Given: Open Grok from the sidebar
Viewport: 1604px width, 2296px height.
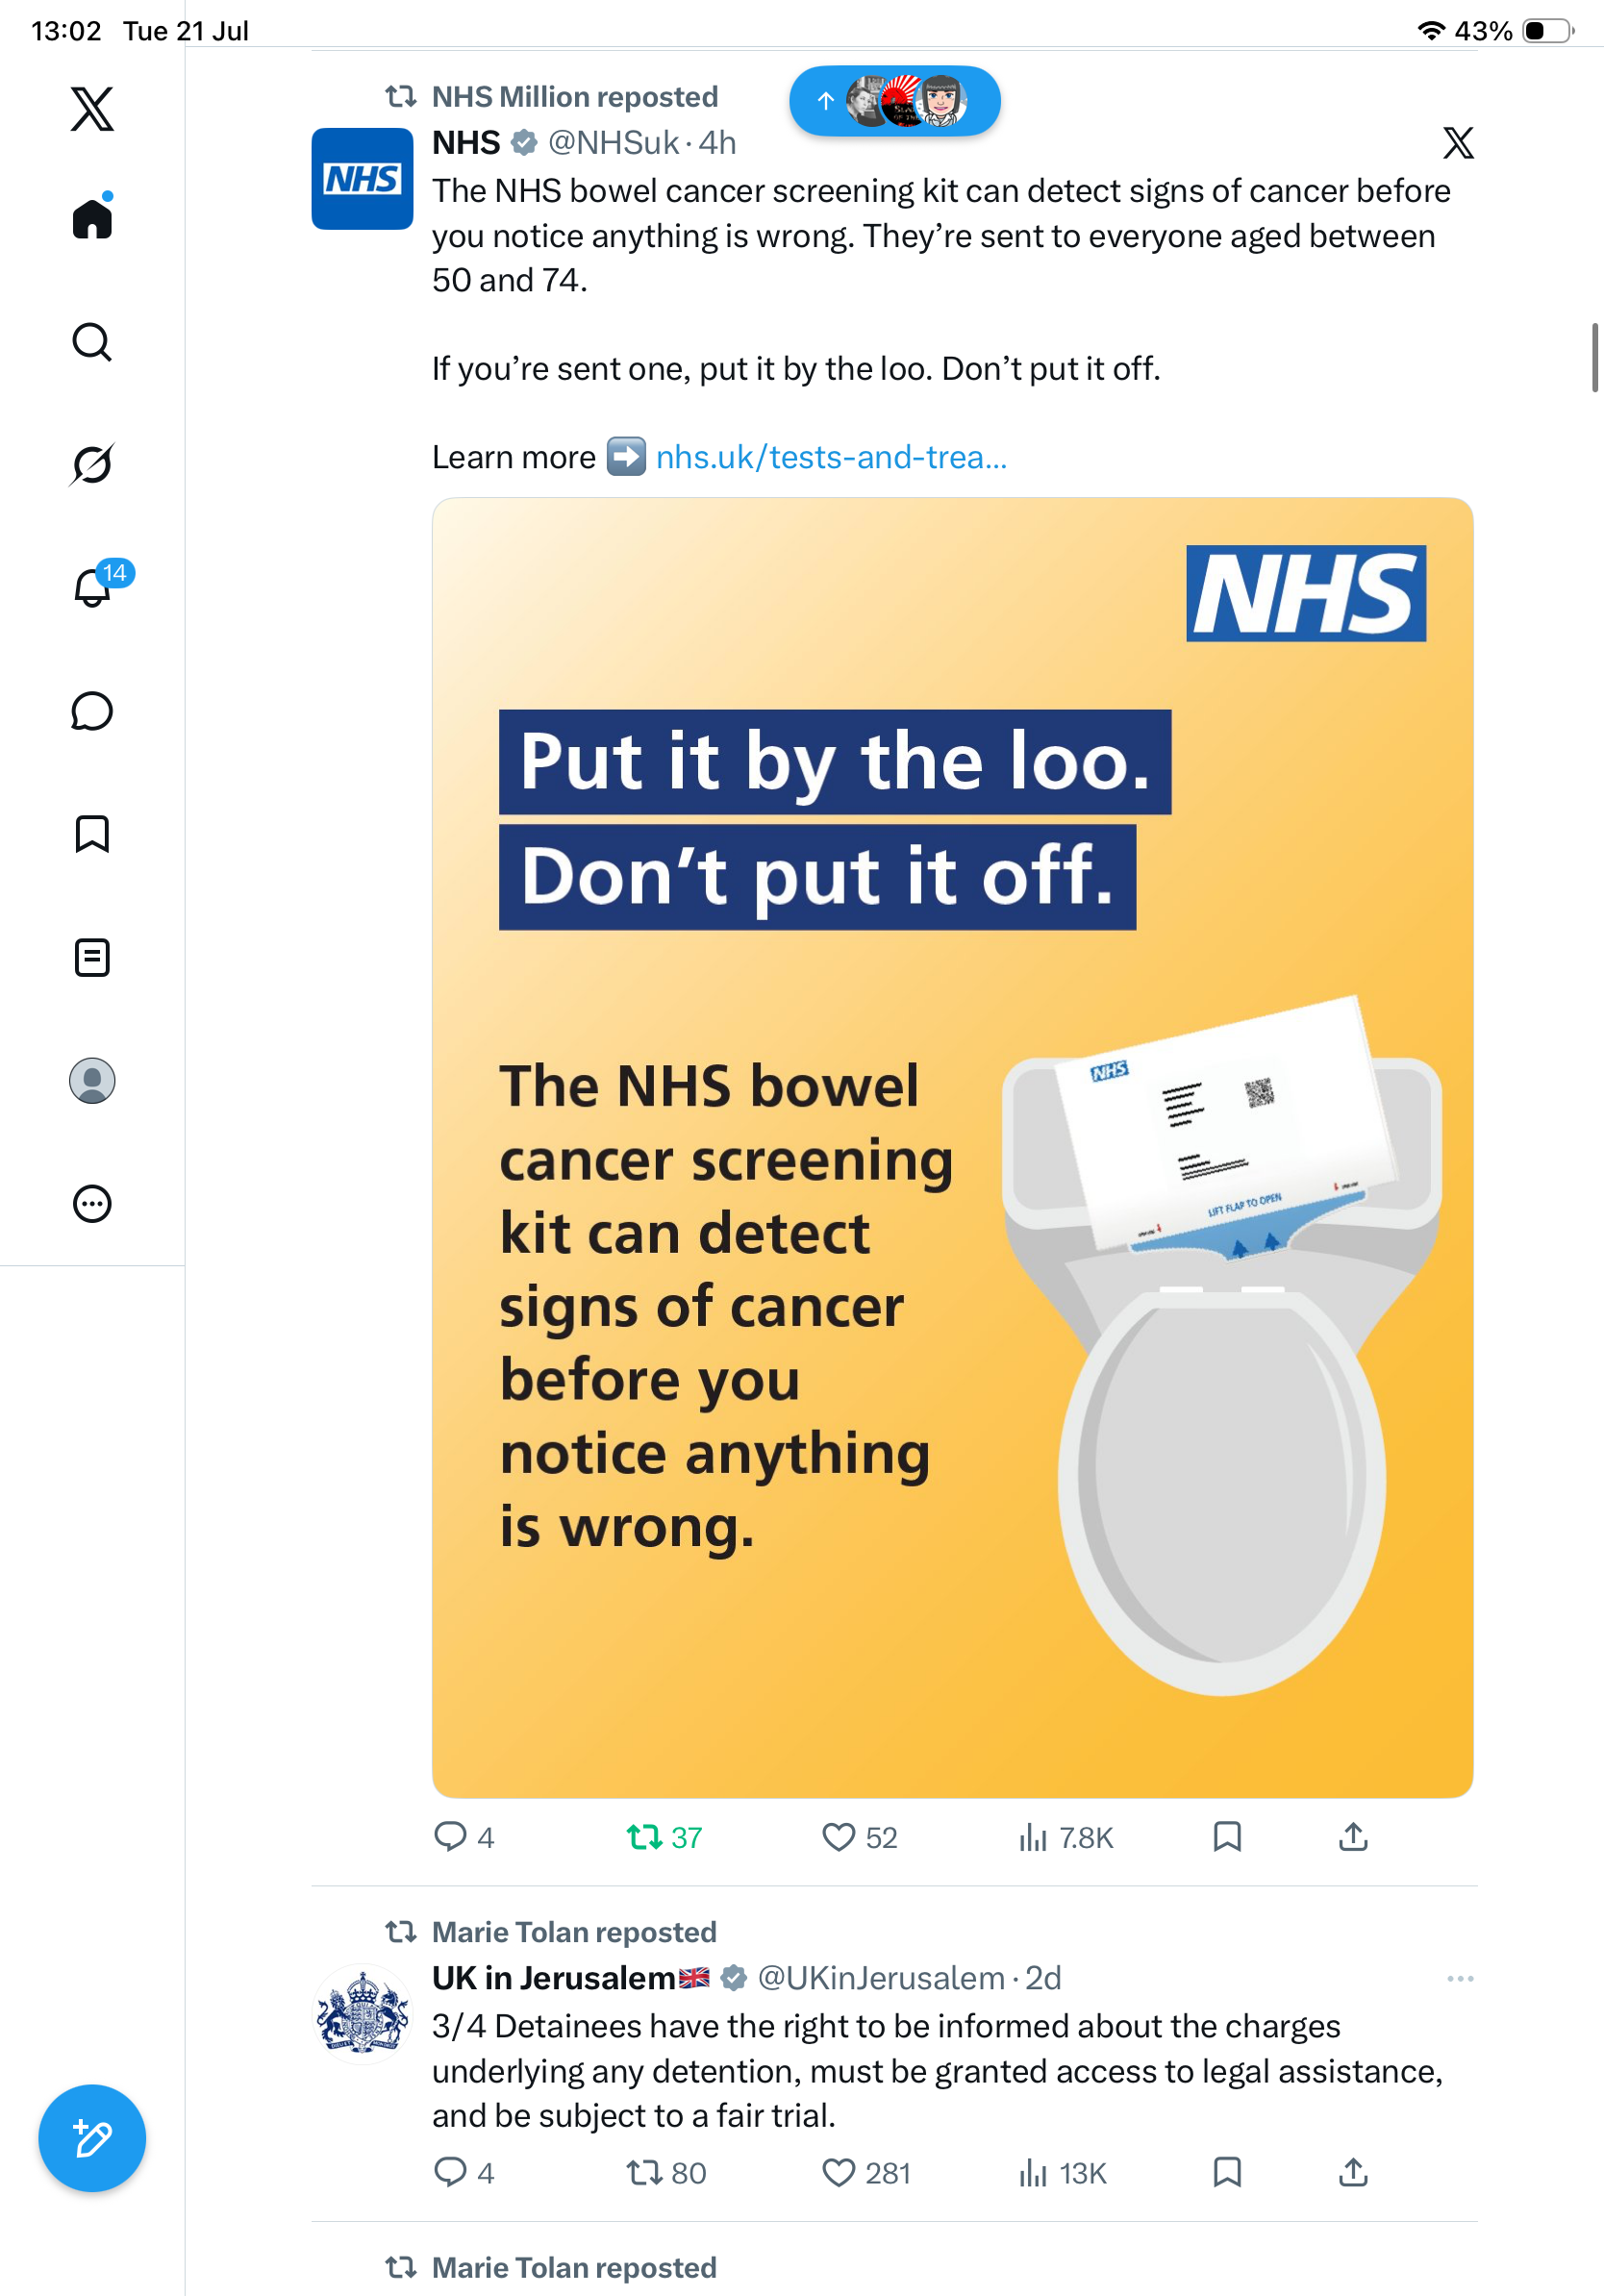Looking at the screenshot, I should (92, 464).
